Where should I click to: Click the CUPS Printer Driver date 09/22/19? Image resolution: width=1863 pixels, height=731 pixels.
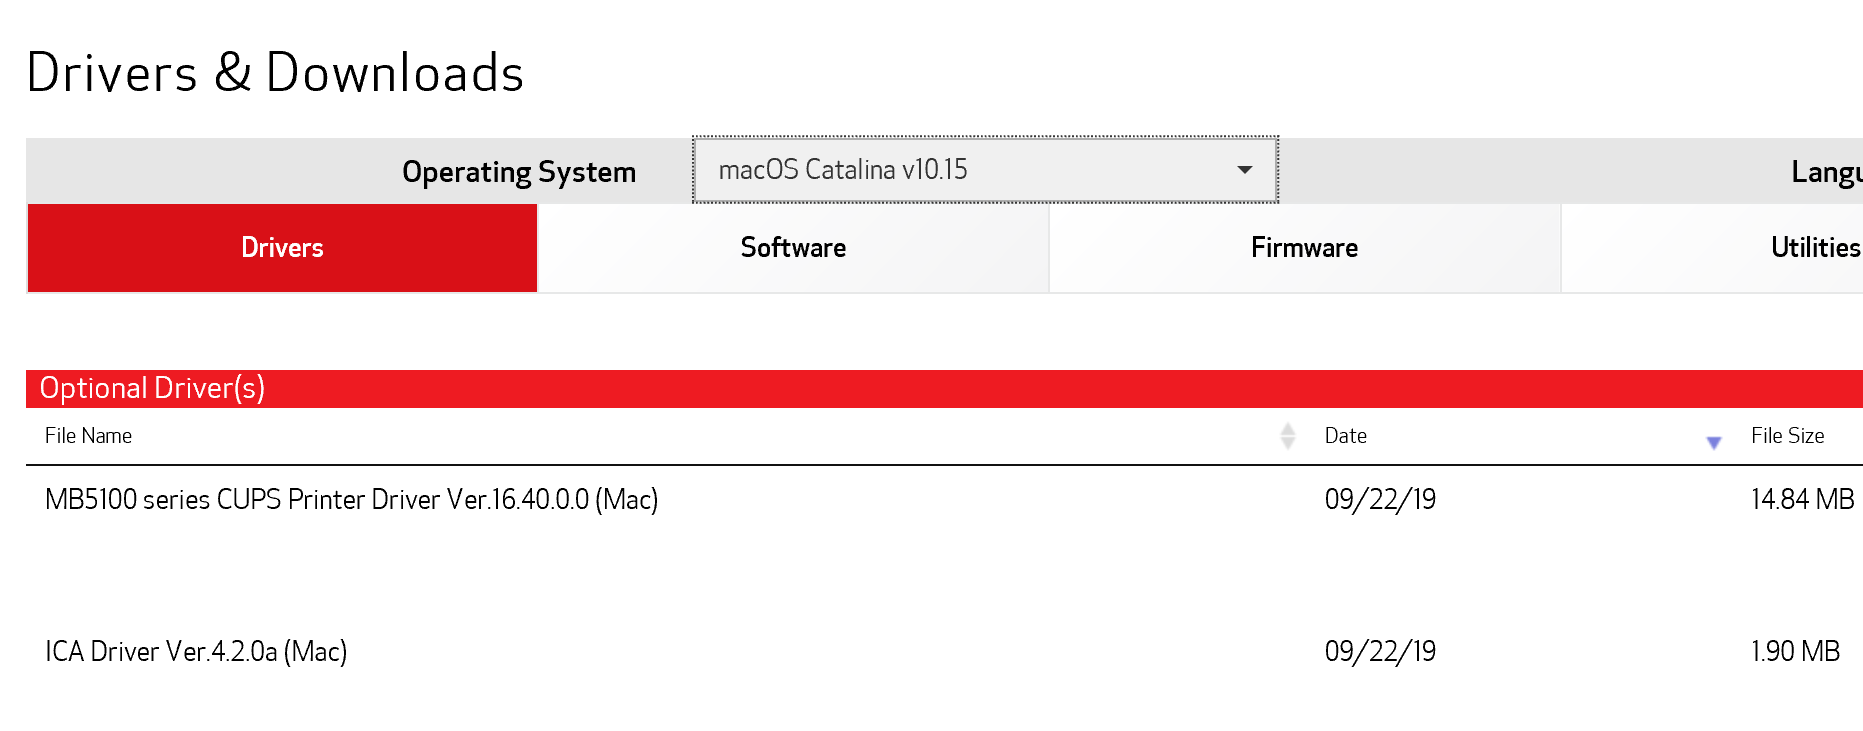point(1380,499)
